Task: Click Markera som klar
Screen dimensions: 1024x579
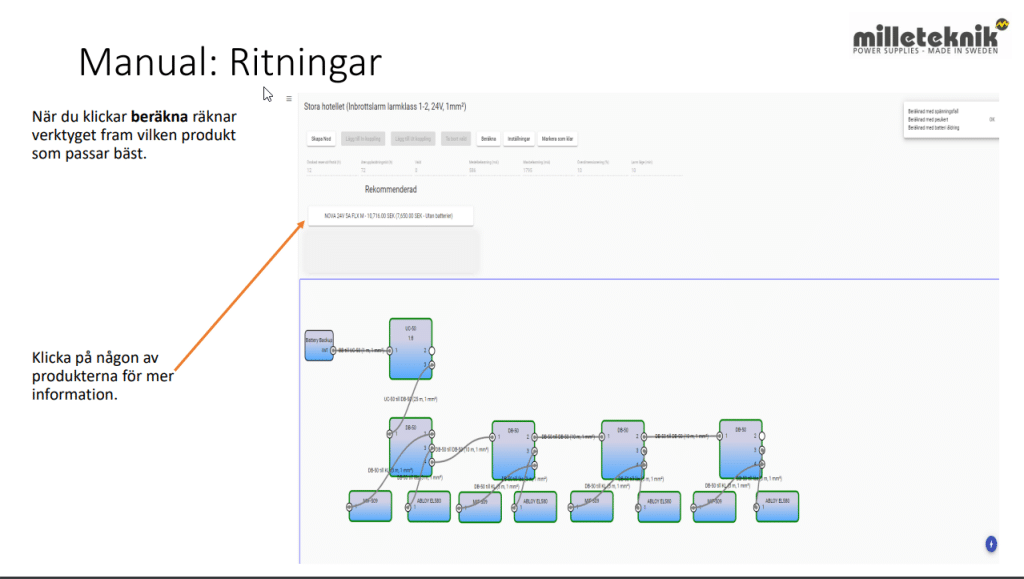Action: click(x=558, y=139)
